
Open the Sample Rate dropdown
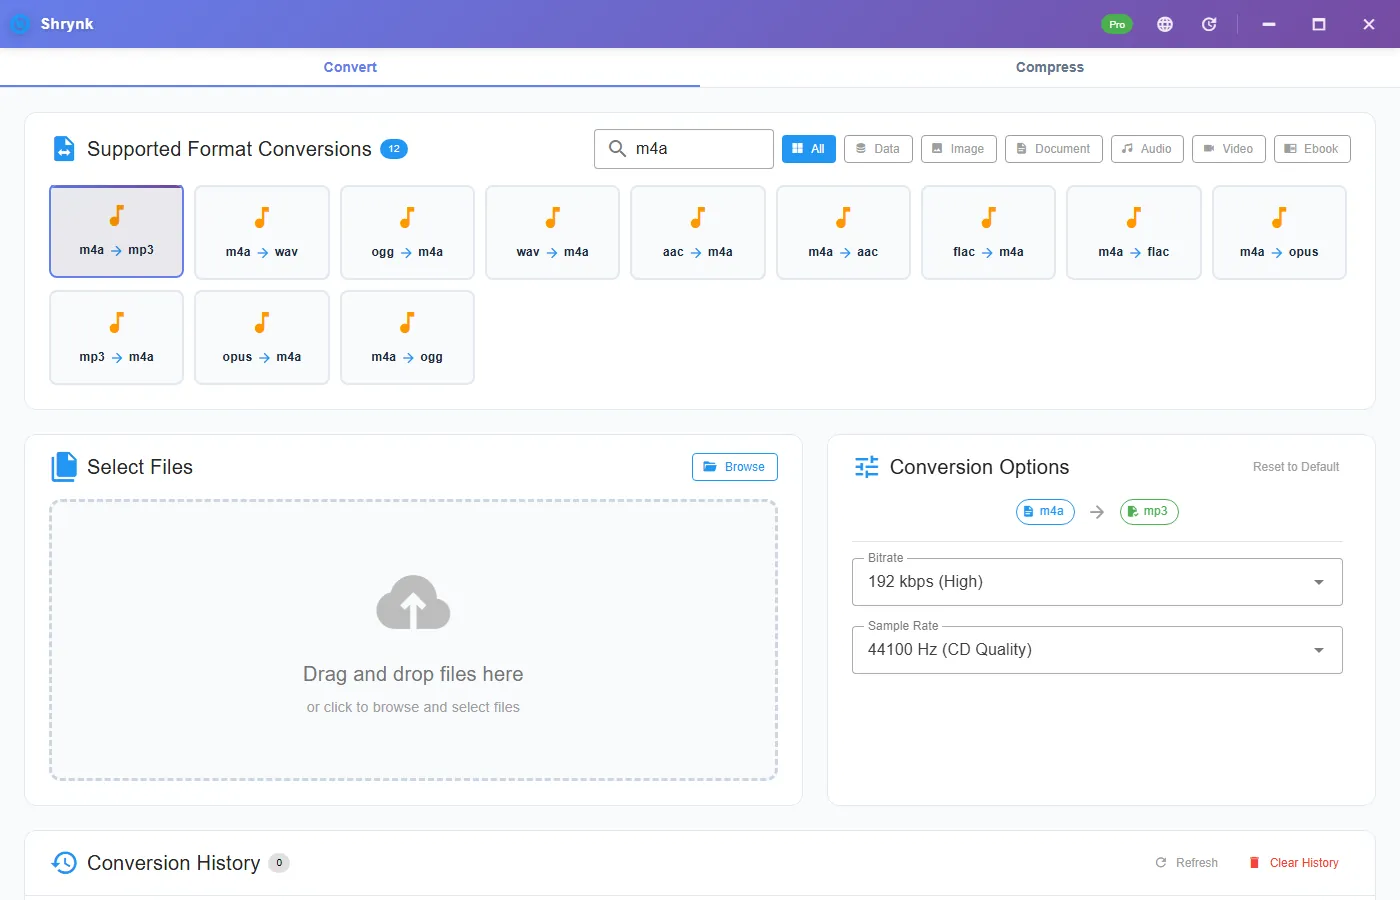[1097, 650]
